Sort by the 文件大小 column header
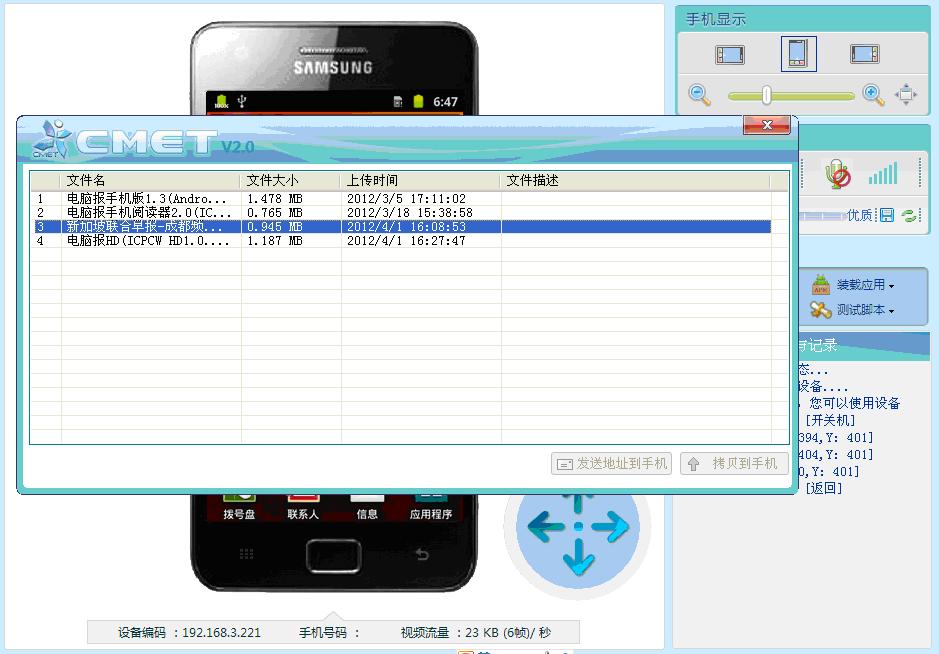Image resolution: width=939 pixels, height=654 pixels. 290,180
